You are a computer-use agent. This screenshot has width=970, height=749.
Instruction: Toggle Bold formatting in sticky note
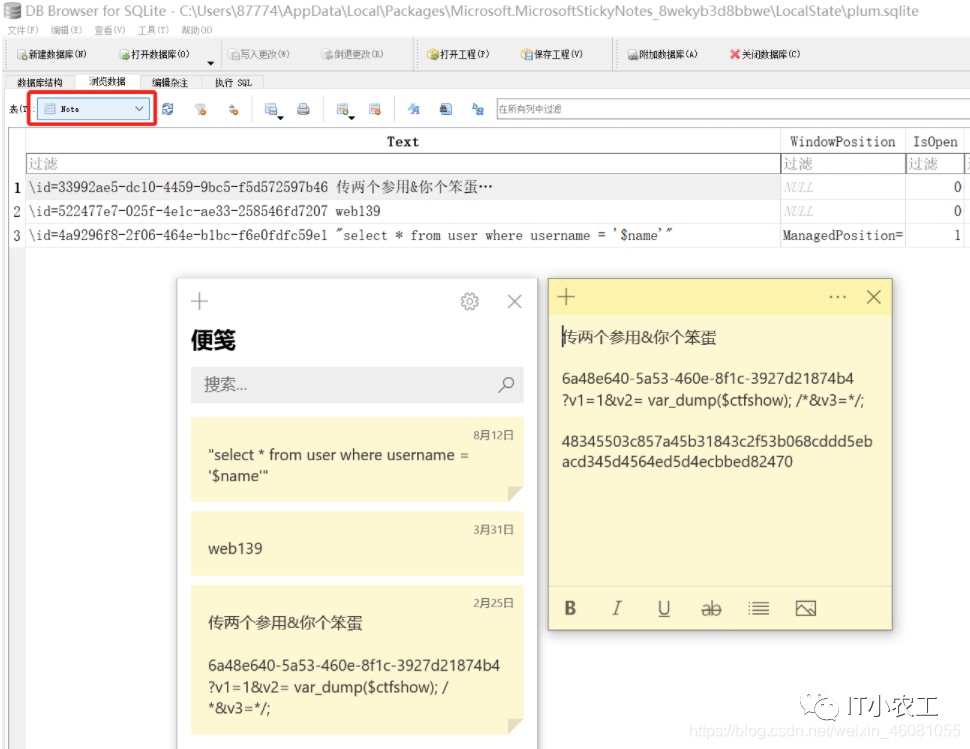pyautogui.click(x=570, y=609)
